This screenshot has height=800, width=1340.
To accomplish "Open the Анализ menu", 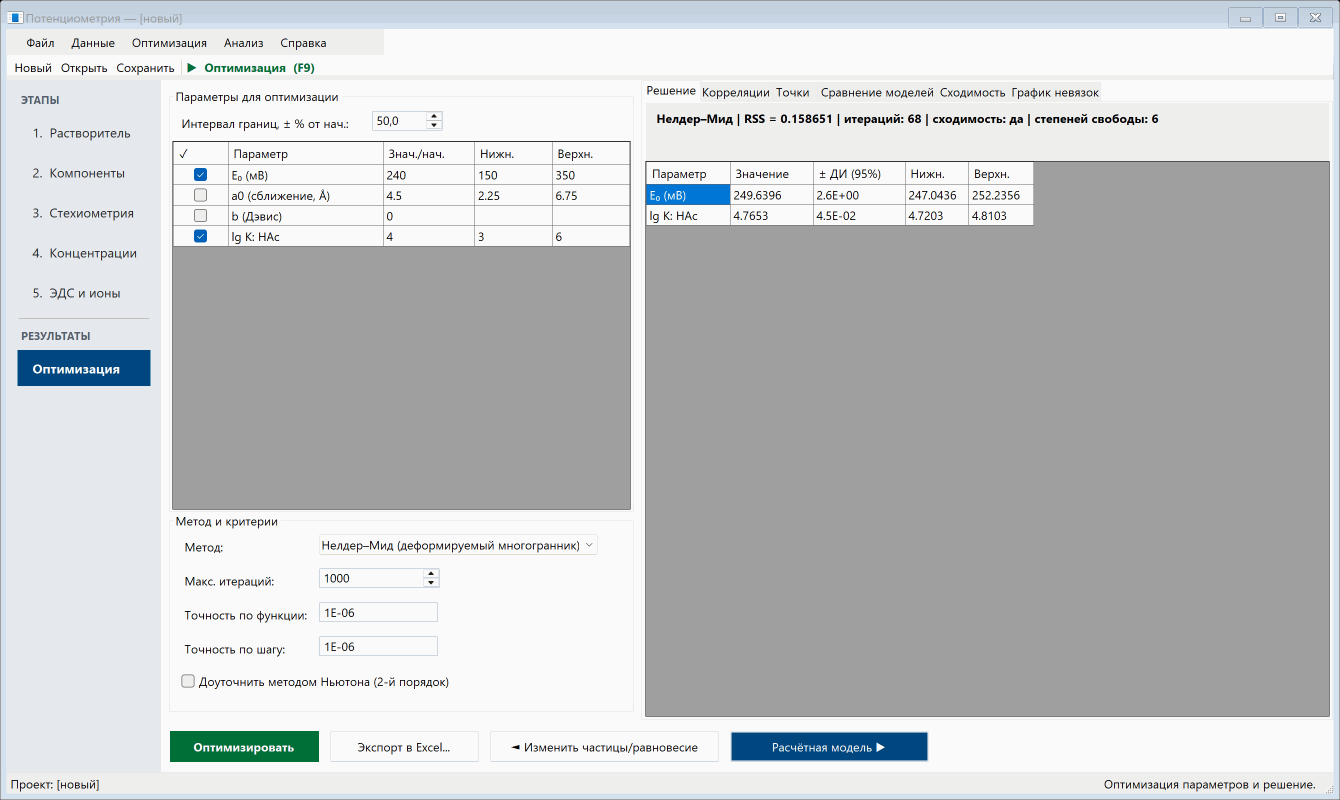I will point(244,43).
